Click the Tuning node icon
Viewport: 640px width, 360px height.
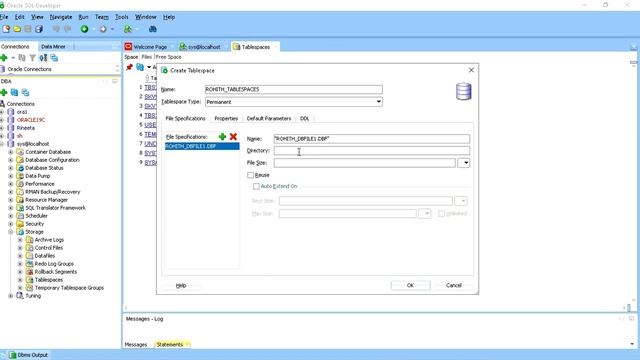[x=20, y=296]
